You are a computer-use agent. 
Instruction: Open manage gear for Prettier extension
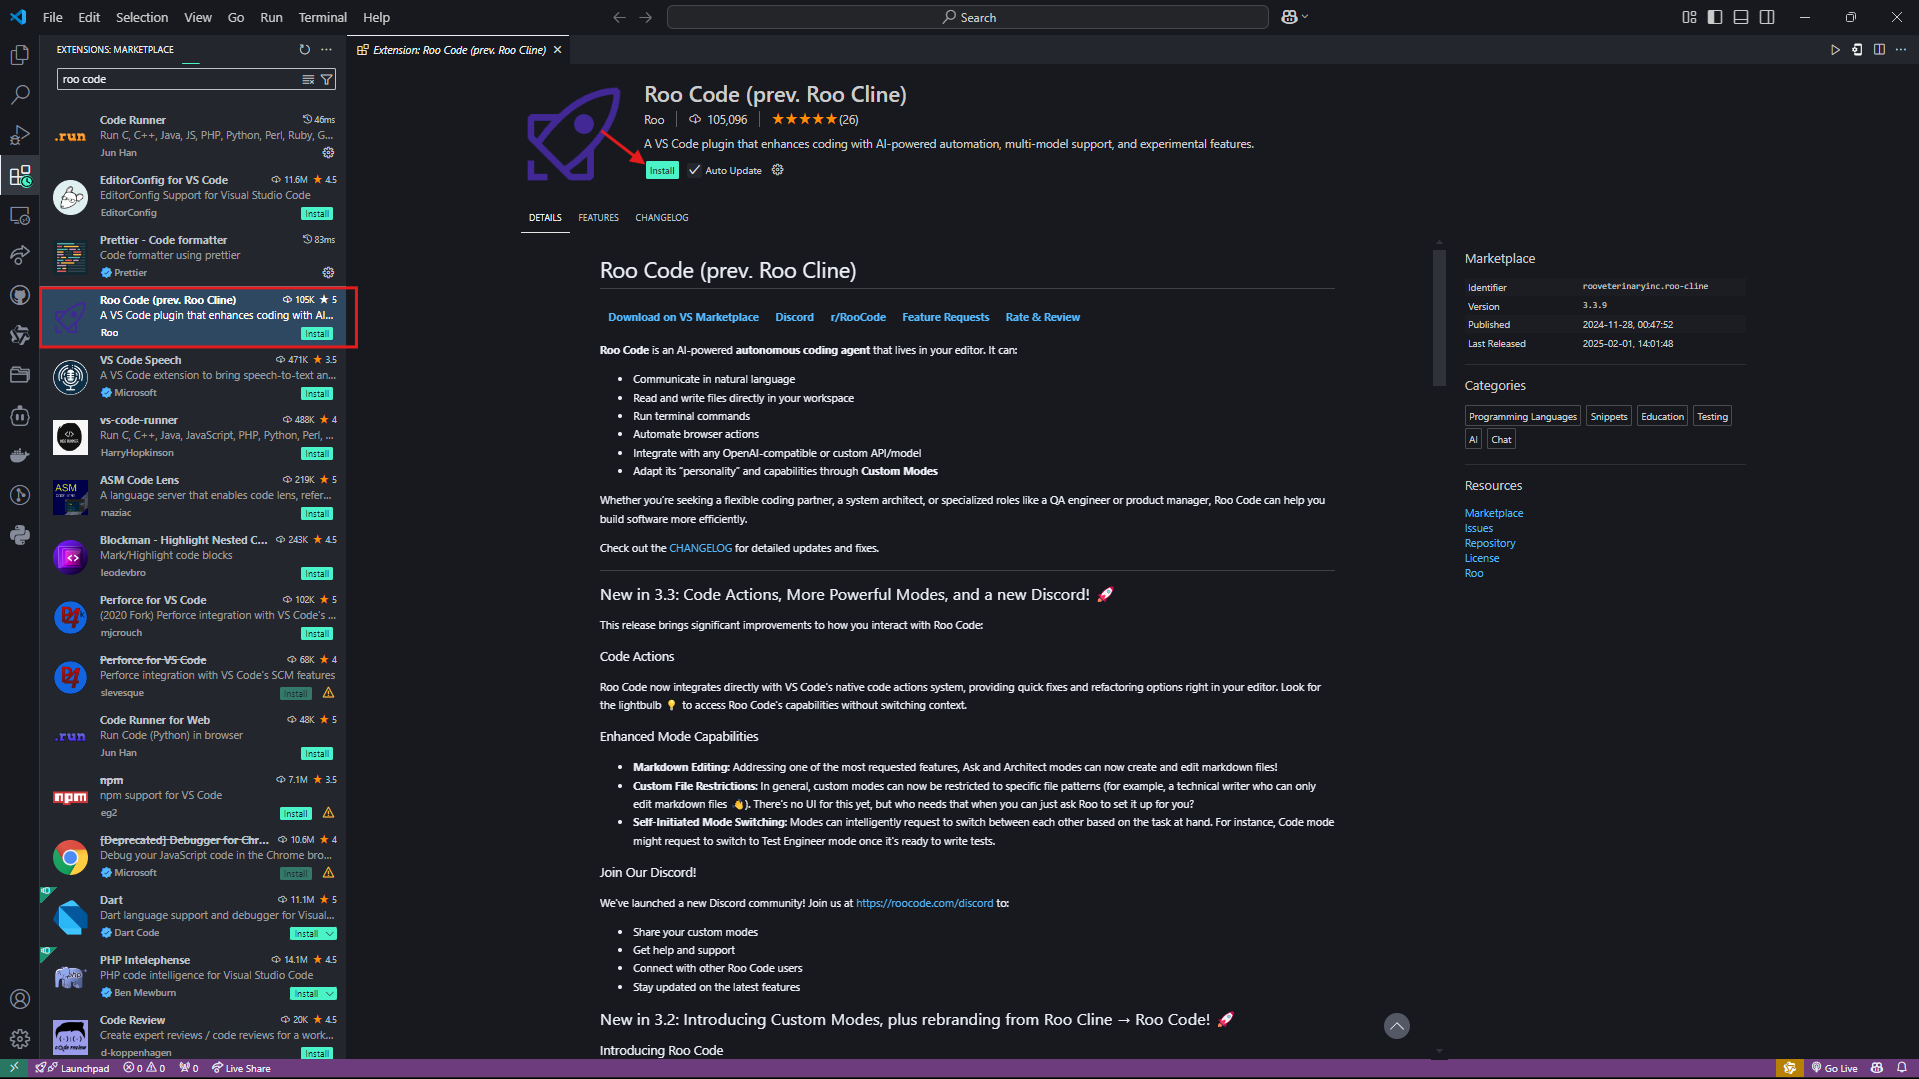click(x=328, y=273)
